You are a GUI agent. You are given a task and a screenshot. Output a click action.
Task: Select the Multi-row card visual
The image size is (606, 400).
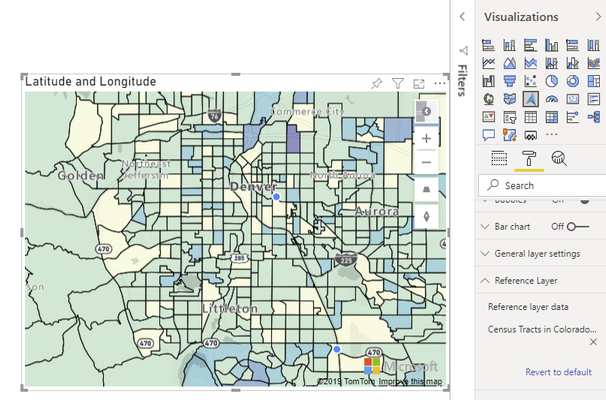pyautogui.click(x=594, y=99)
